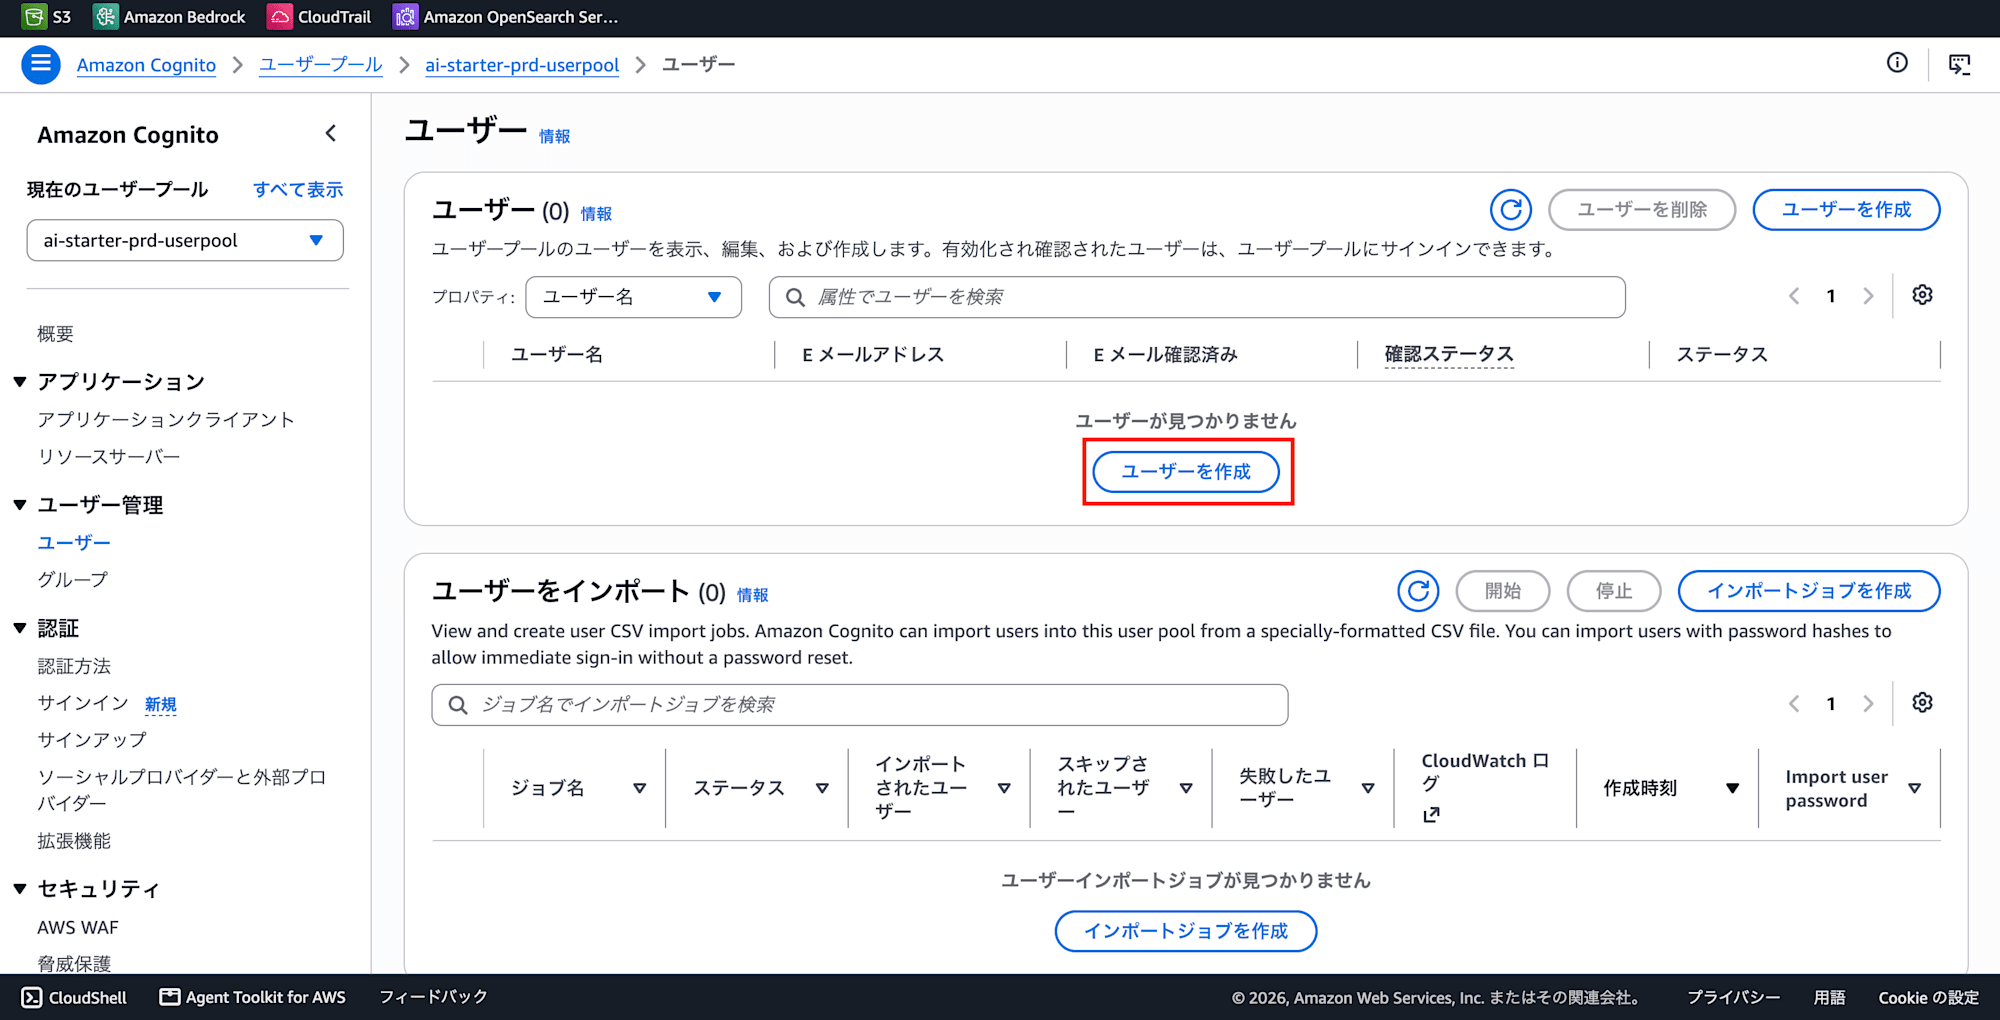The width and height of the screenshot is (2000, 1020).
Task: Open サインイン in the sidebar
Action: click(x=83, y=703)
